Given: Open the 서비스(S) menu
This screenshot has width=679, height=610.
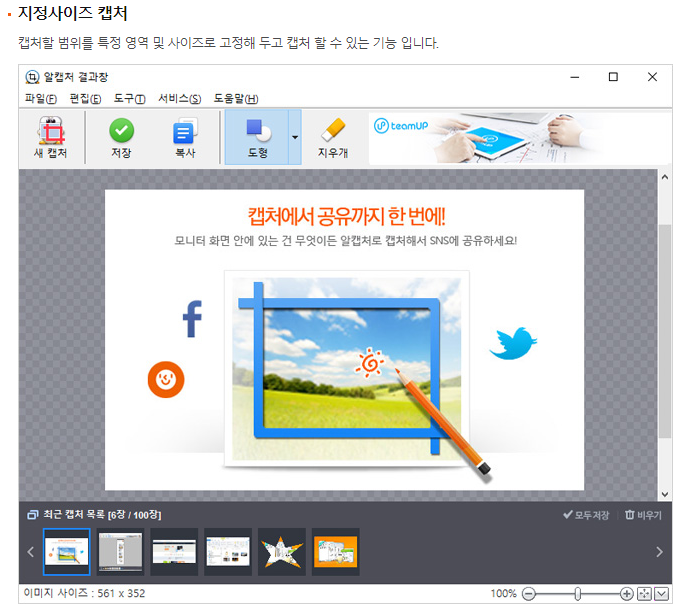Looking at the screenshot, I should [179, 99].
